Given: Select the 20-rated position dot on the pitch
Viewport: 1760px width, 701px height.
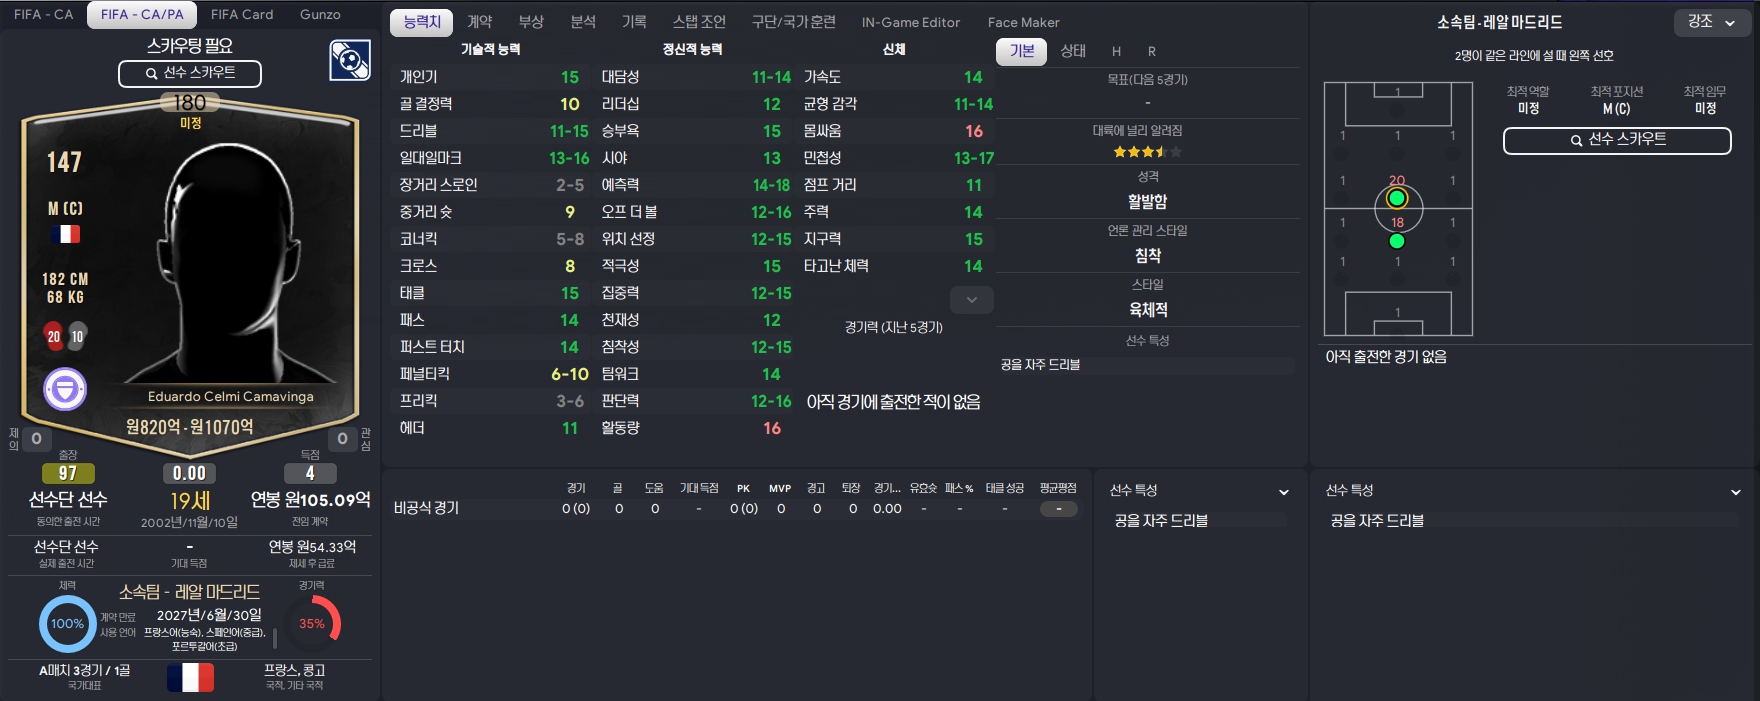Looking at the screenshot, I should click(x=1397, y=198).
